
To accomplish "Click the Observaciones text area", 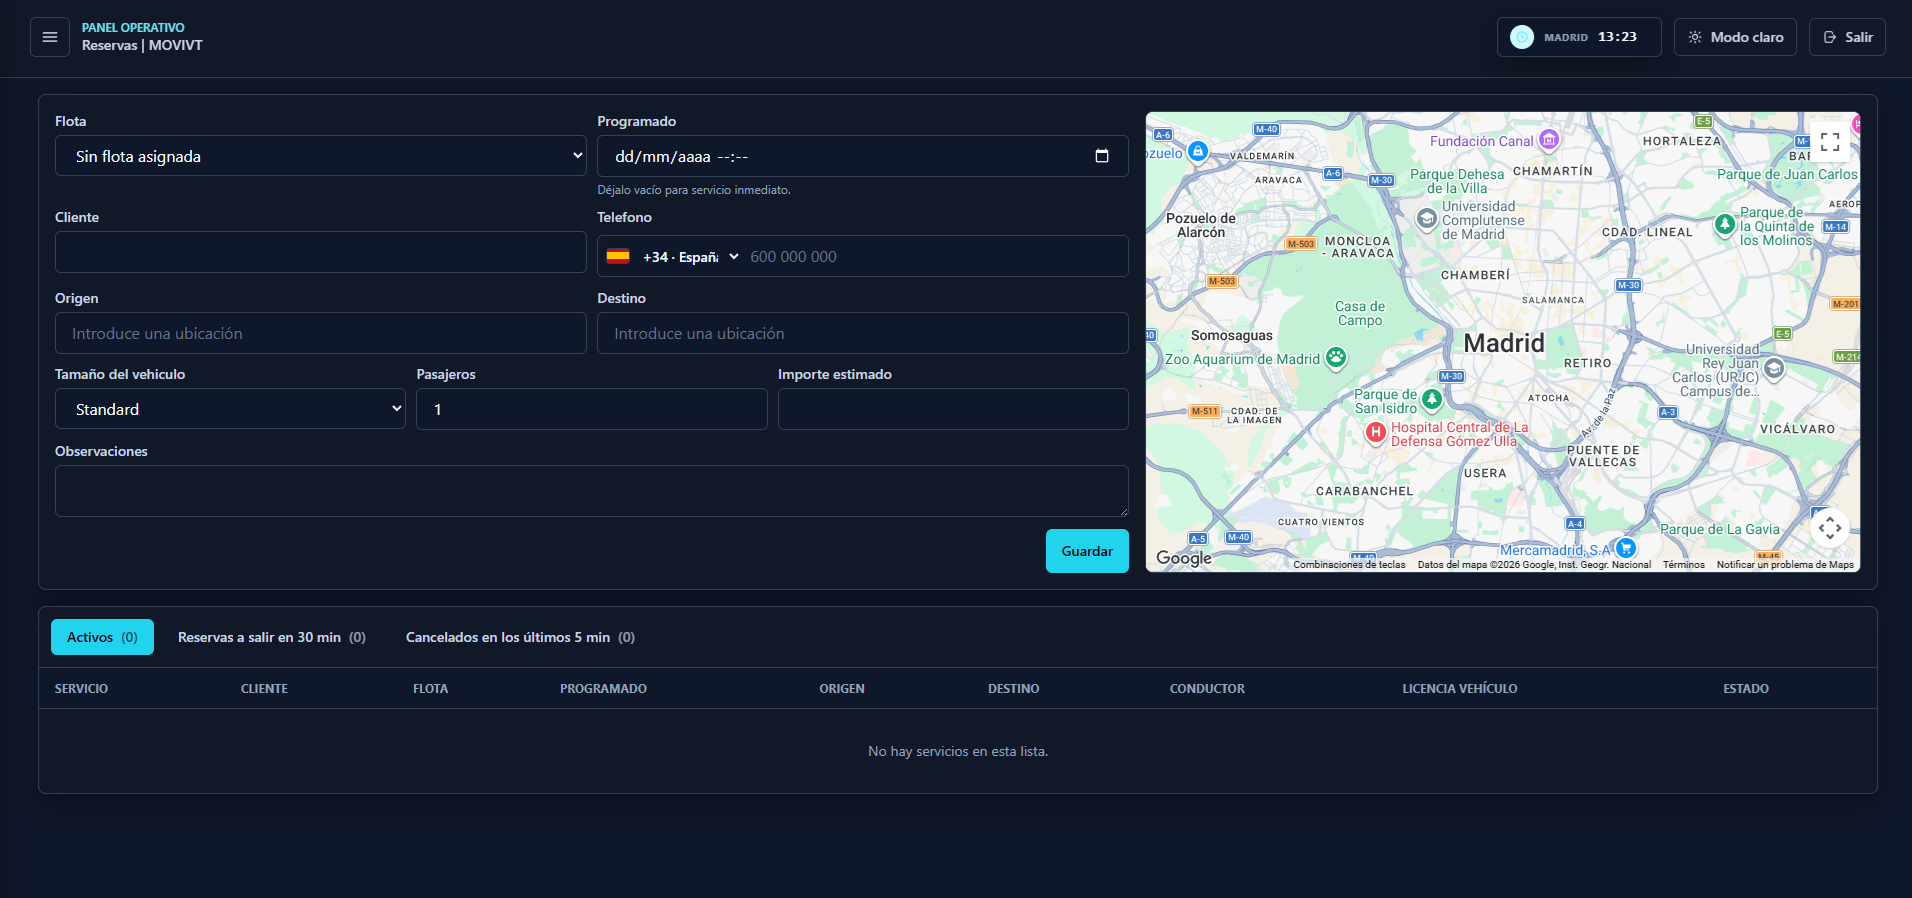I will coord(592,491).
